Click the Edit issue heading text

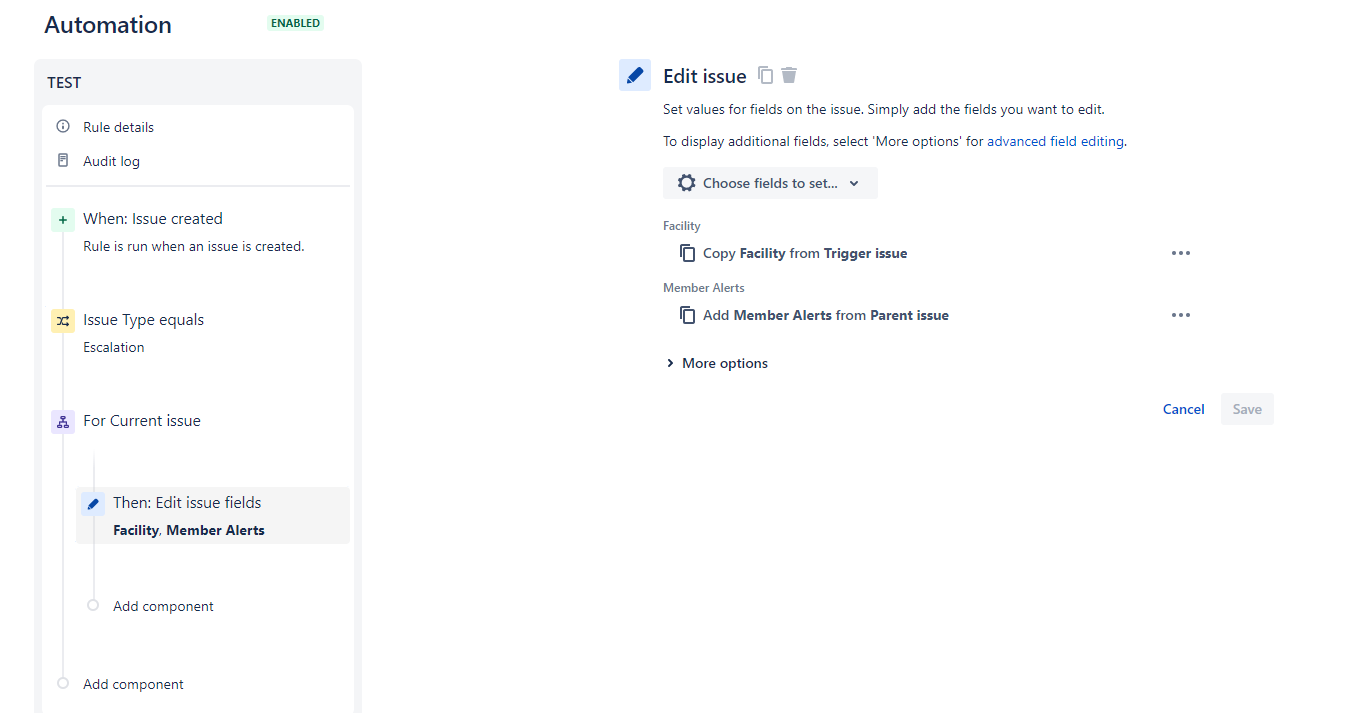(x=705, y=76)
